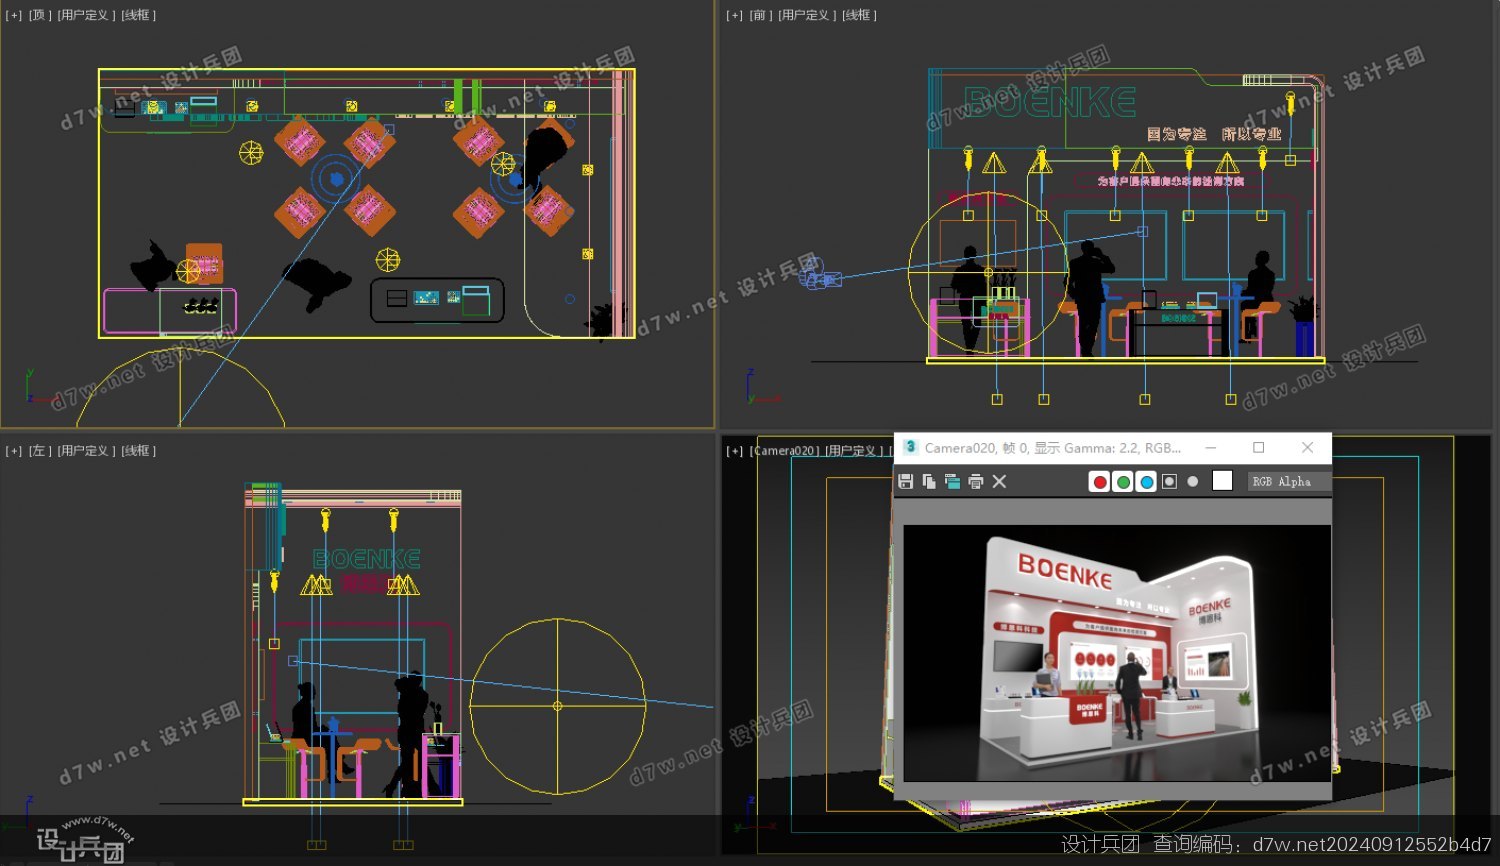Open [用户定义] menu in the Camera020 viewport
The width and height of the screenshot is (1500, 866).
[853, 451]
